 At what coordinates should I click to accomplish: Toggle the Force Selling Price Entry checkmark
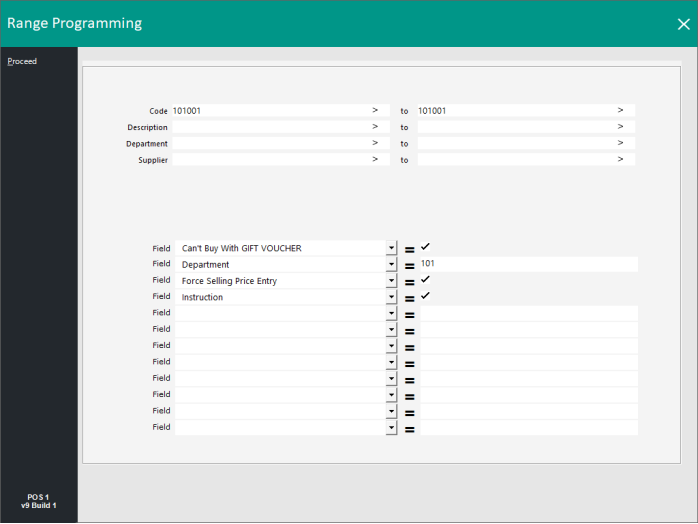pos(425,280)
